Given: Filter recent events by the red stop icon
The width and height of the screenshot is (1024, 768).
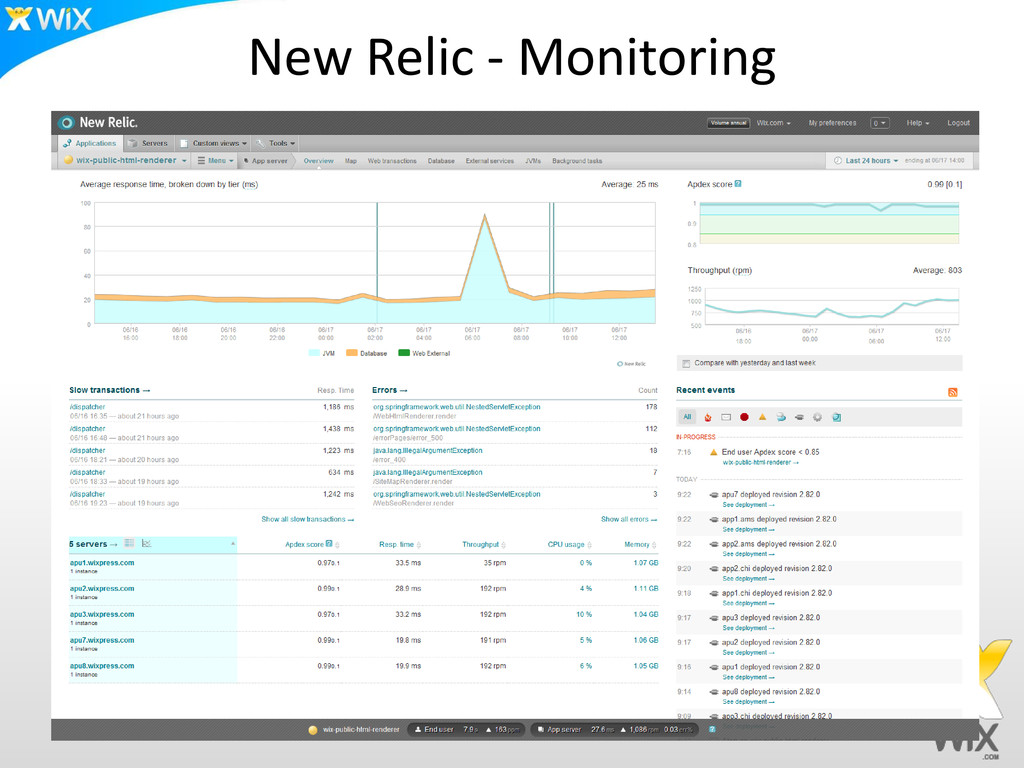Looking at the screenshot, I should click(744, 417).
